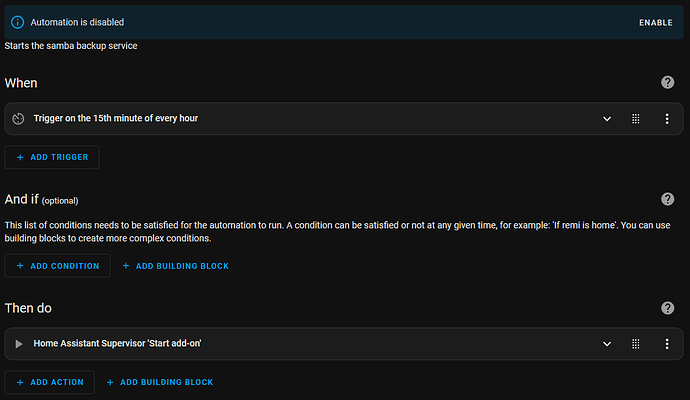This screenshot has height=400, width=690.
Task: Click the Home Assistant Supervisor action title
Action: (x=119, y=344)
